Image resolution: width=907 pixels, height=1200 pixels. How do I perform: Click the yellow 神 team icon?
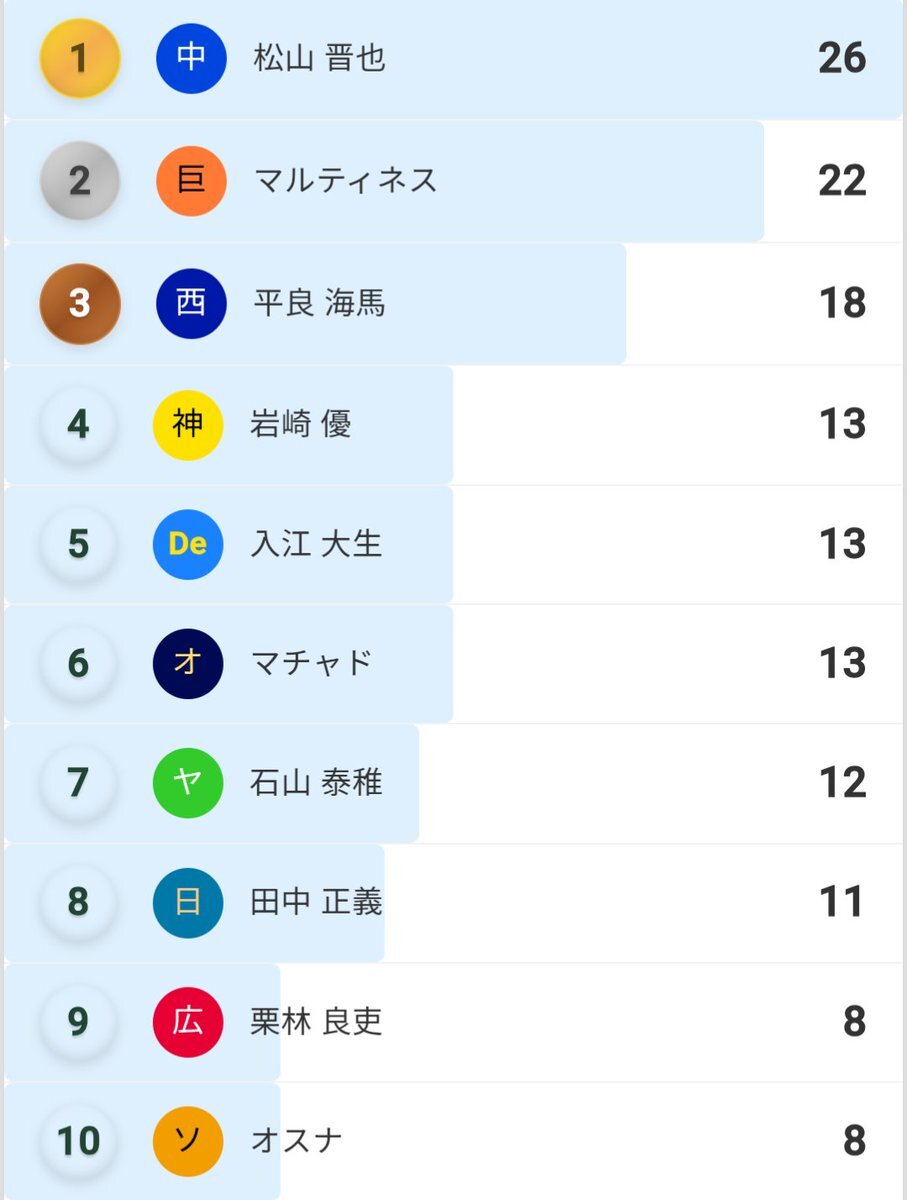coord(187,425)
